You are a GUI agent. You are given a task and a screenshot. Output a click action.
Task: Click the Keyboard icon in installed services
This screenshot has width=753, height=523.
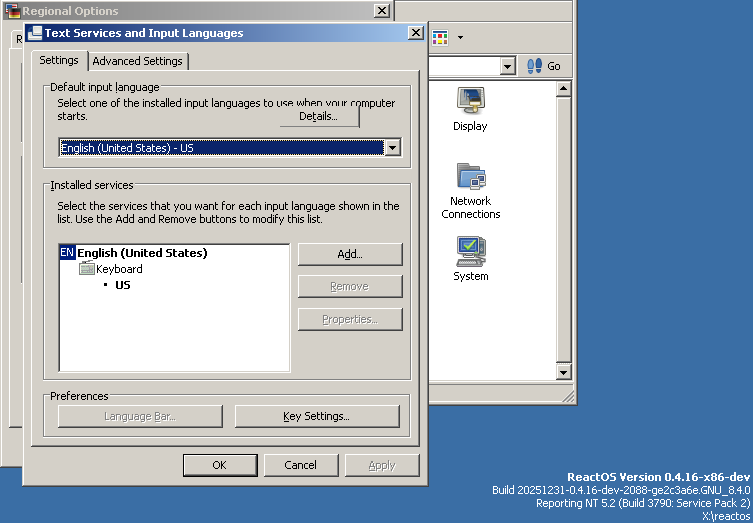click(x=87, y=269)
